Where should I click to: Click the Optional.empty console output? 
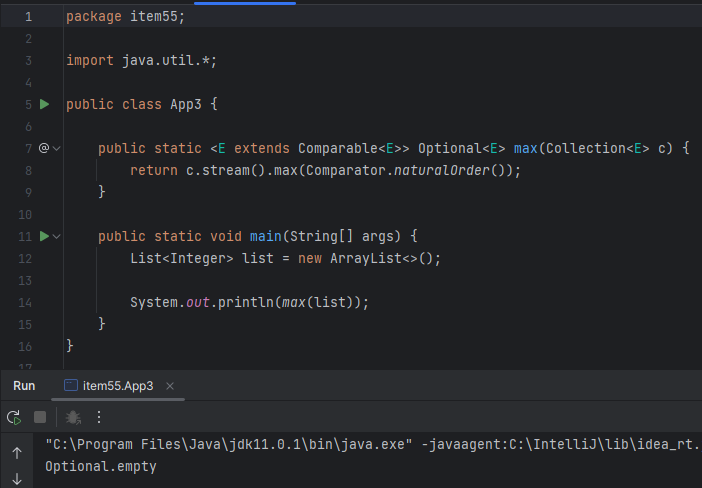tap(101, 467)
